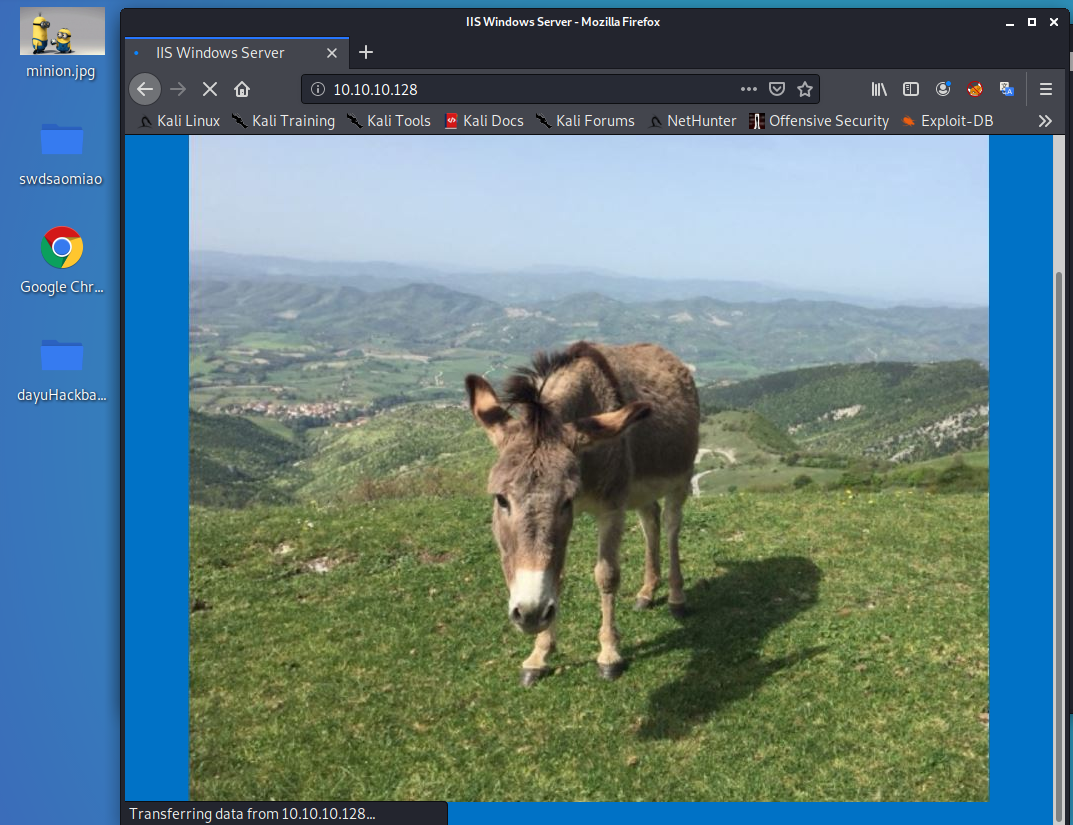The image size is (1073, 825).
Task: Bookmark this page with the star
Action: [805, 89]
